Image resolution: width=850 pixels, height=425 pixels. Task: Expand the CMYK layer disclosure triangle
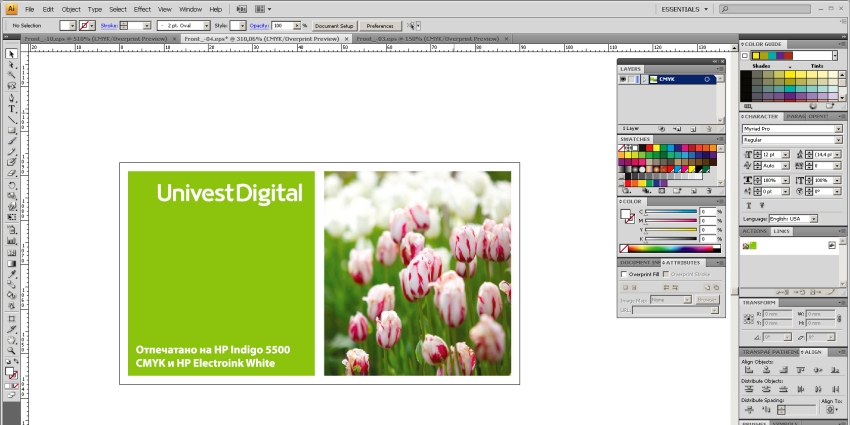(x=644, y=79)
